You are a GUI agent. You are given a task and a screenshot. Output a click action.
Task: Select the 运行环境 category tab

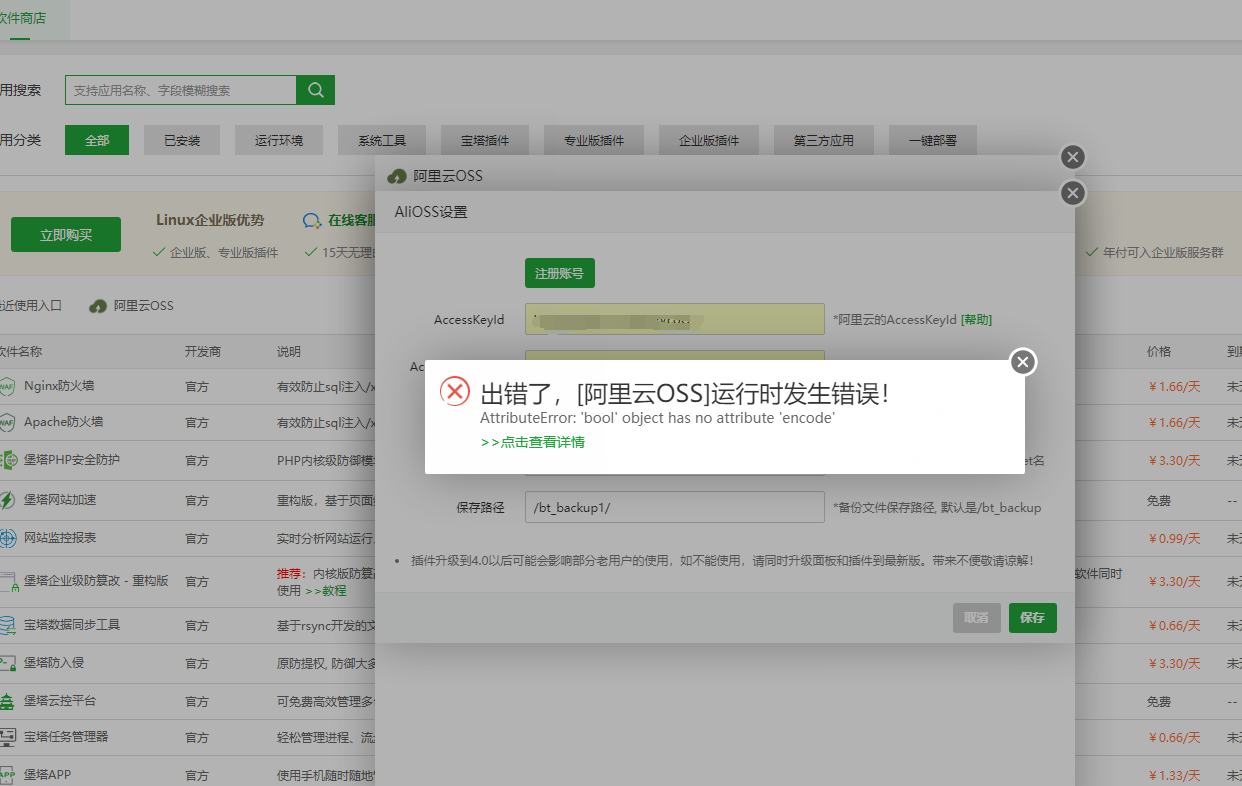click(x=279, y=140)
